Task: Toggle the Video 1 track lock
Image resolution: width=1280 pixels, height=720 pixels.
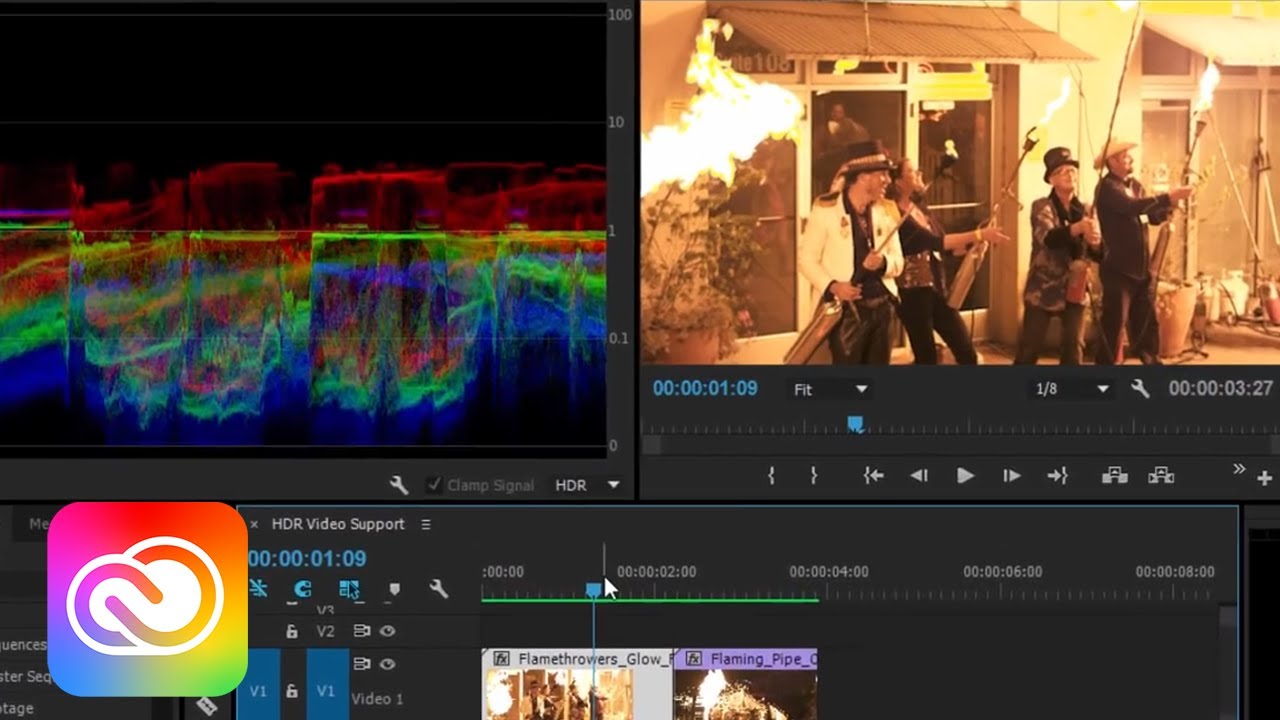Action: coord(292,691)
